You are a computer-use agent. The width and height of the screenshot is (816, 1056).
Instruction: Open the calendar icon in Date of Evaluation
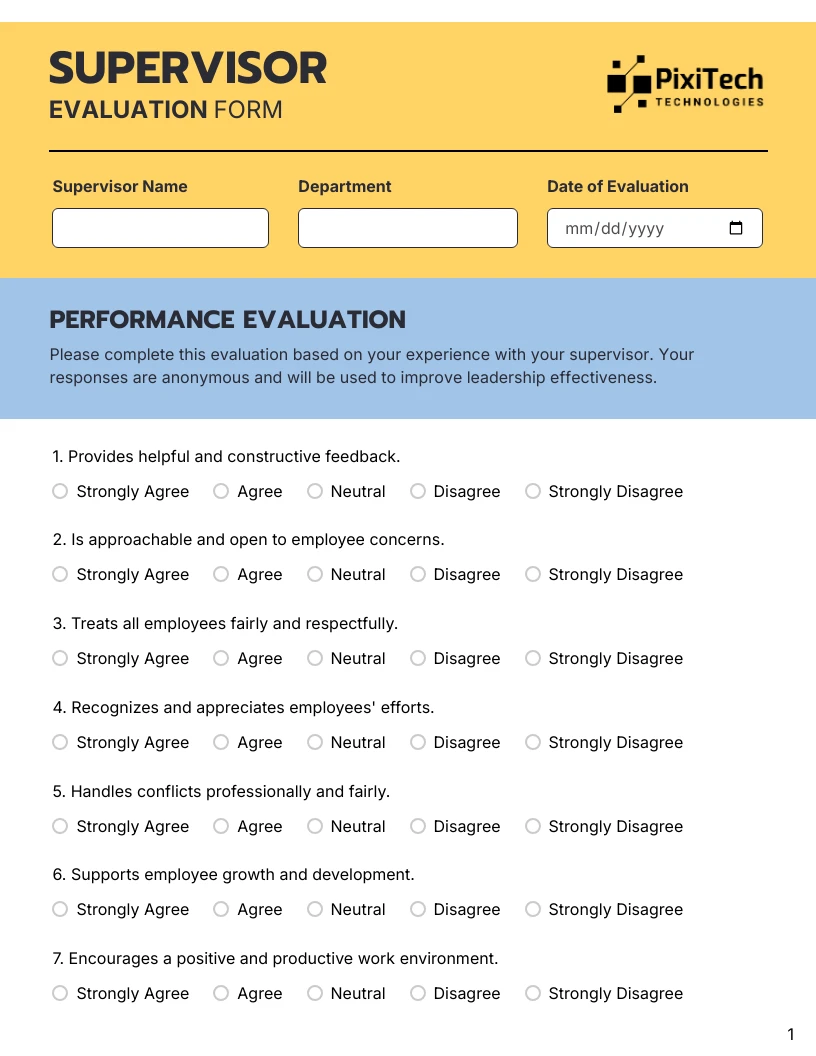(x=736, y=228)
